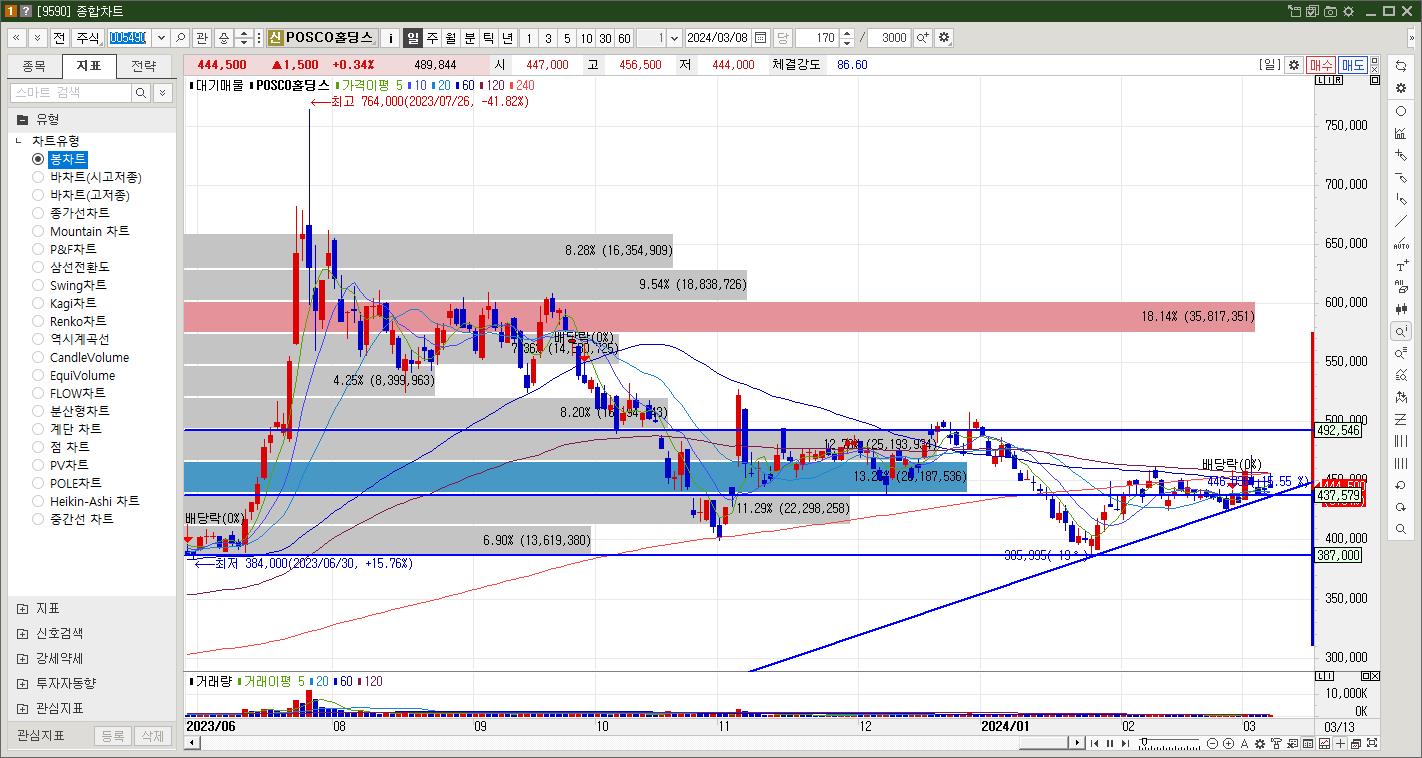1422x758 pixels.
Task: Toggle the crosshair plus icon in bottom toolbar
Action: (1340, 743)
